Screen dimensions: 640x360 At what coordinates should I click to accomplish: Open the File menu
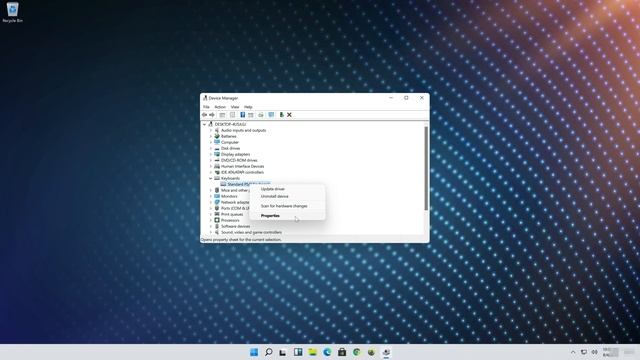(x=206, y=107)
